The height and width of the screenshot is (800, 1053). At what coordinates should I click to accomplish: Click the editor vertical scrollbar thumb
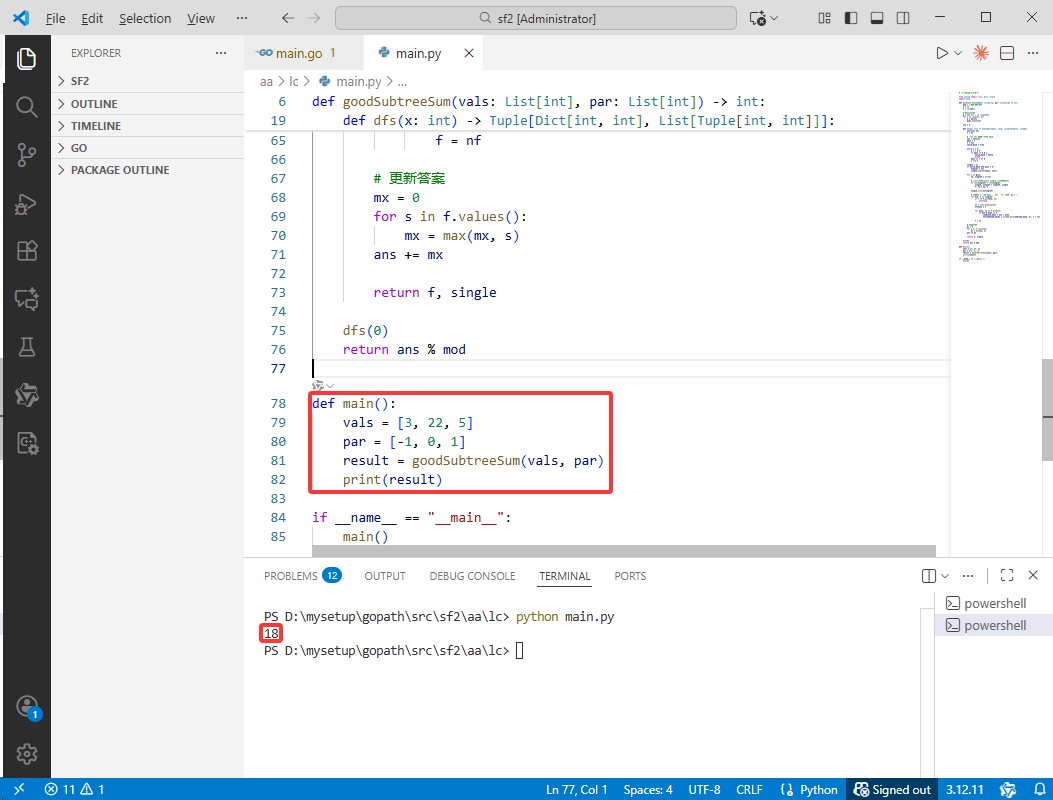(x=1047, y=410)
